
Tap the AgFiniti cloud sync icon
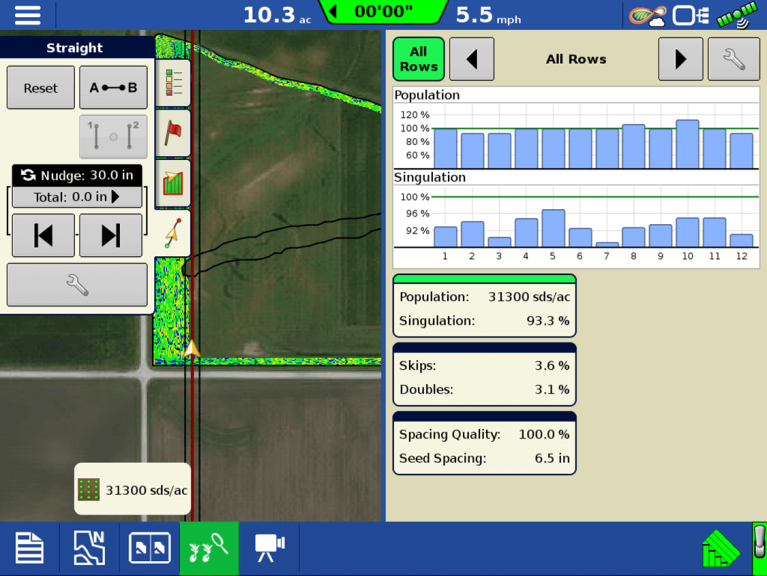point(647,15)
